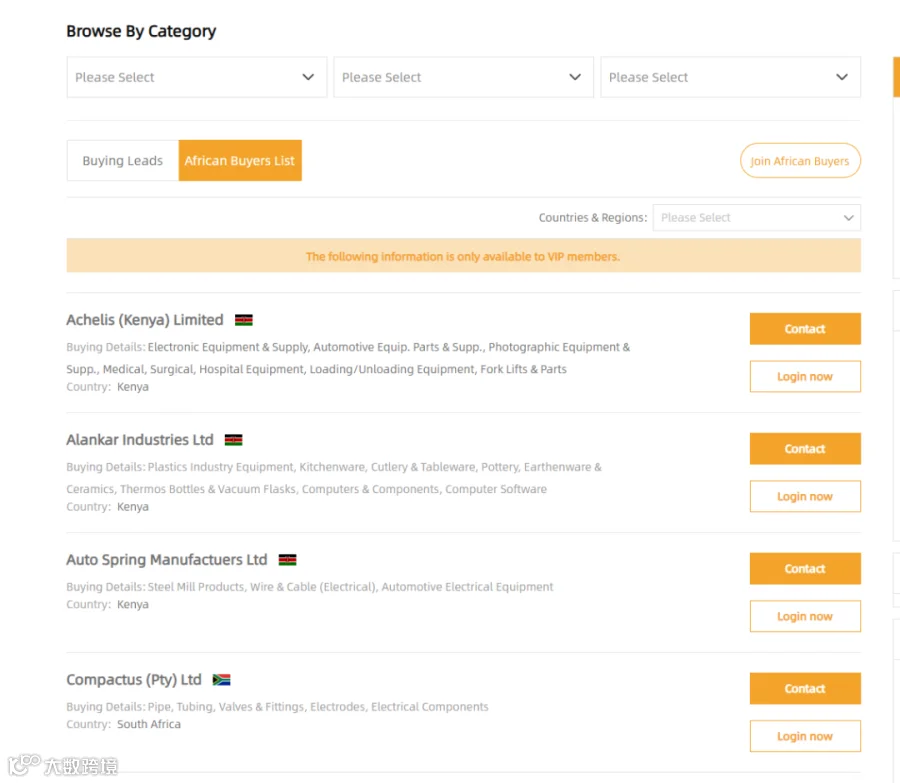Open the first Browse By Category dropdown
This screenshot has height=783, width=900.
pyautogui.click(x=196, y=77)
